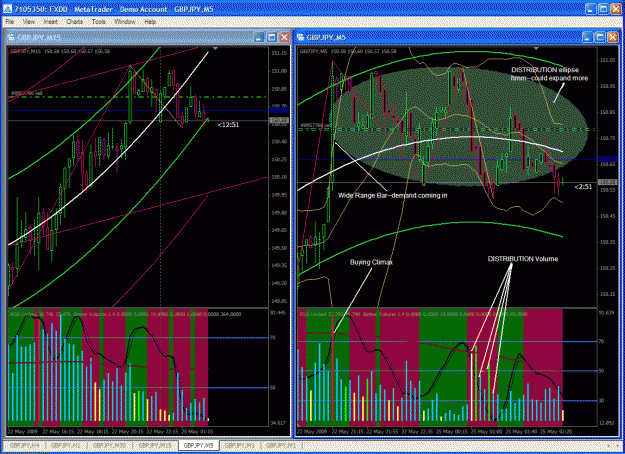Close the GBPJPY,M5 chart window
625x454 pixels.
613,37
